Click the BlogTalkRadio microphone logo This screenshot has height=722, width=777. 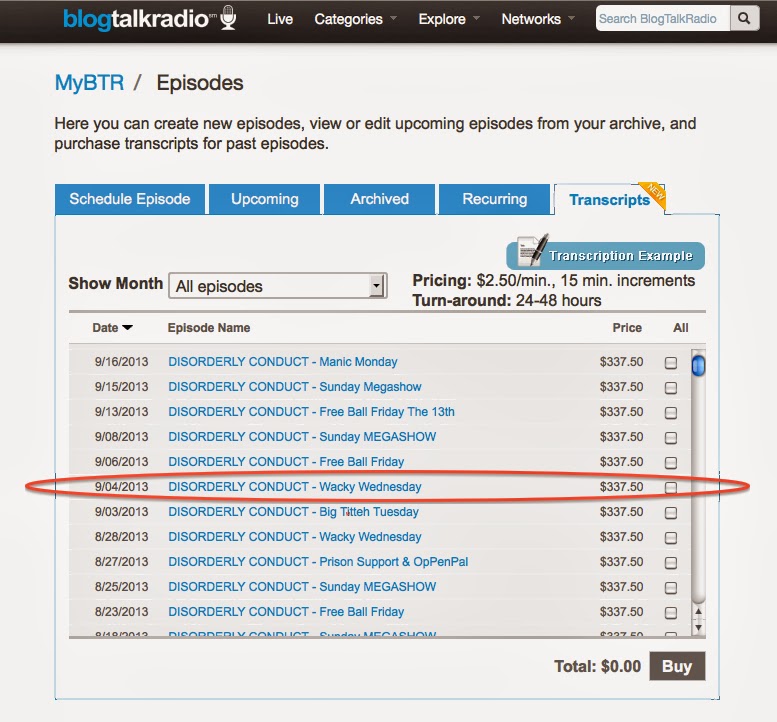tap(150, 18)
